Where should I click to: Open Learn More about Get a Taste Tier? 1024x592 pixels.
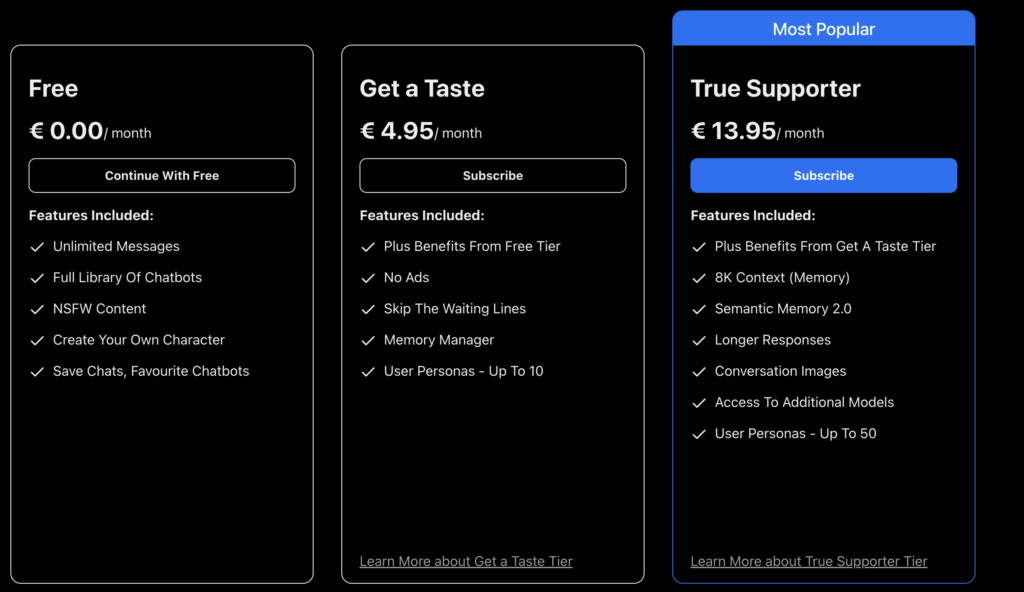click(466, 561)
